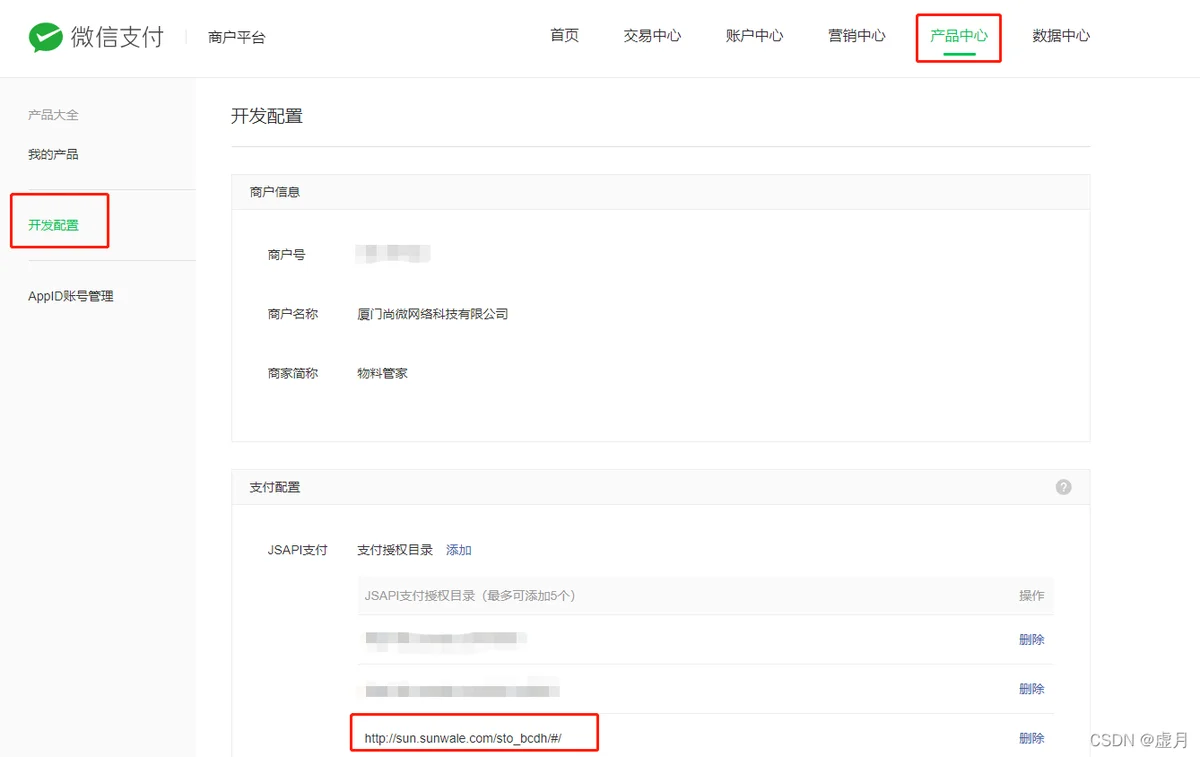Switch to the 数据中心 tab
The image size is (1200, 757).
pos(1061,35)
